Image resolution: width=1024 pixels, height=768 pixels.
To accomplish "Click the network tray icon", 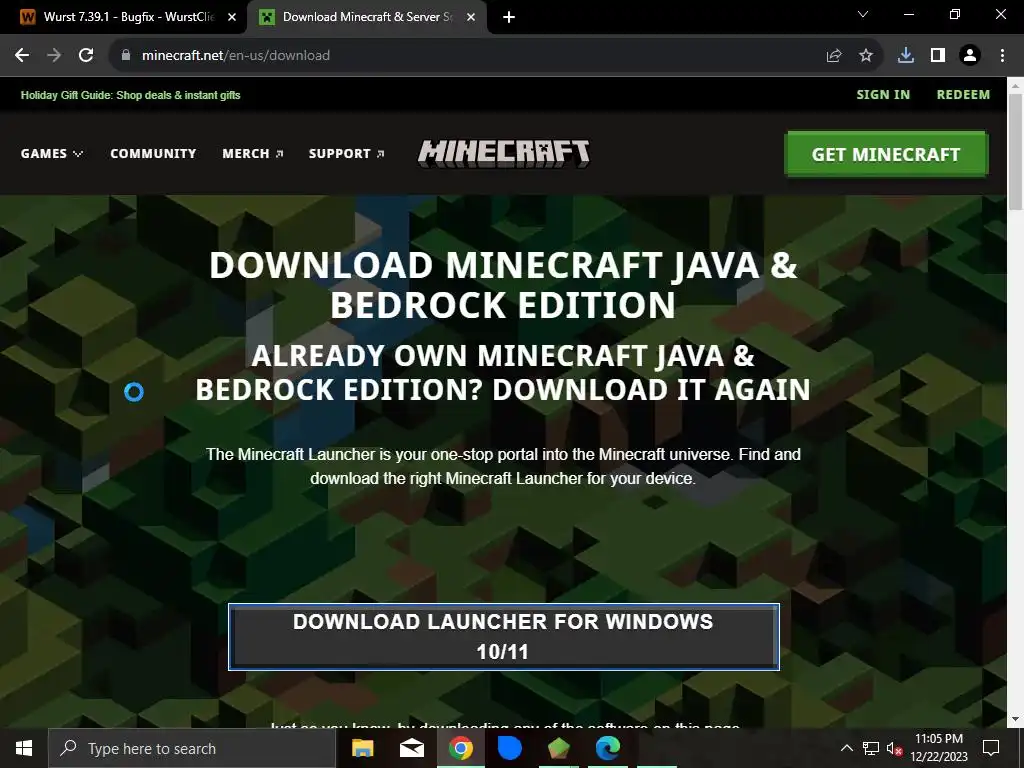I will (871, 748).
